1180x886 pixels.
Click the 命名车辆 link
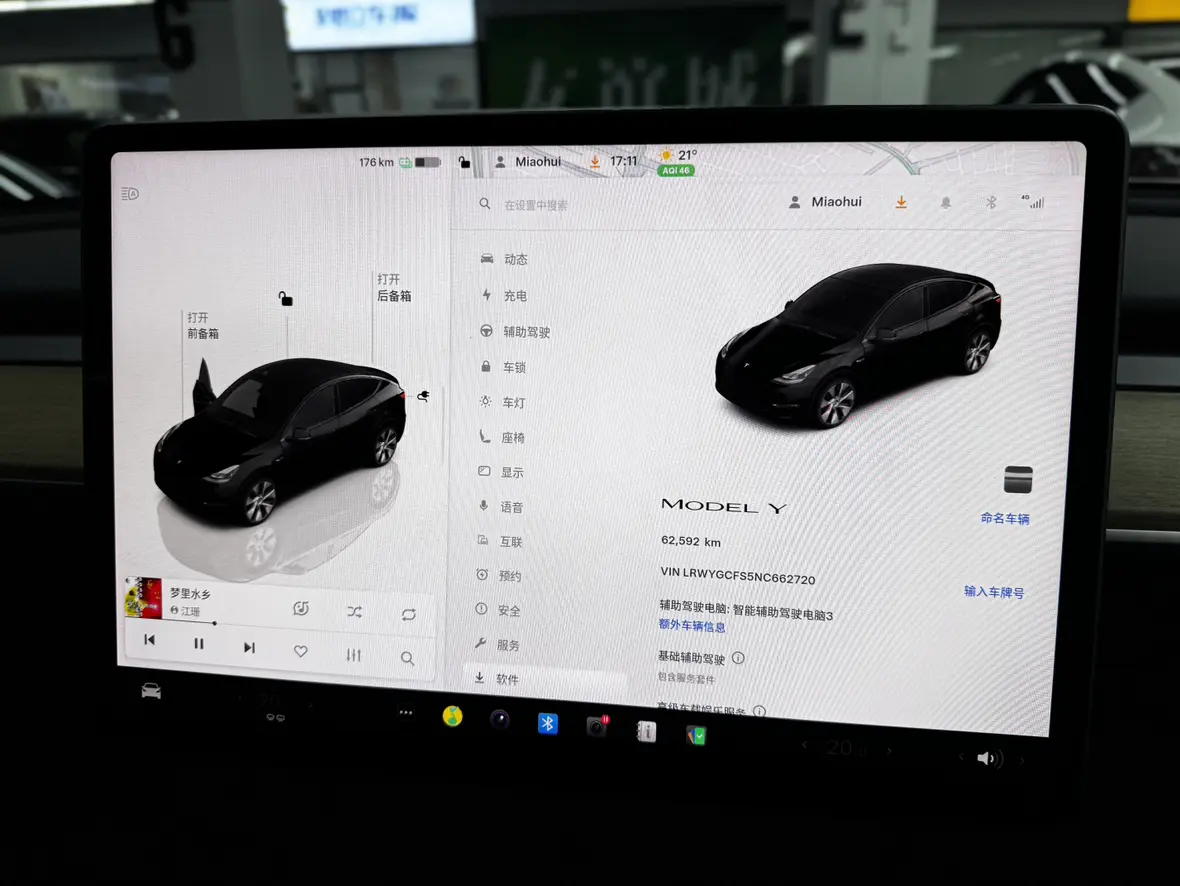pyautogui.click(x=1005, y=518)
